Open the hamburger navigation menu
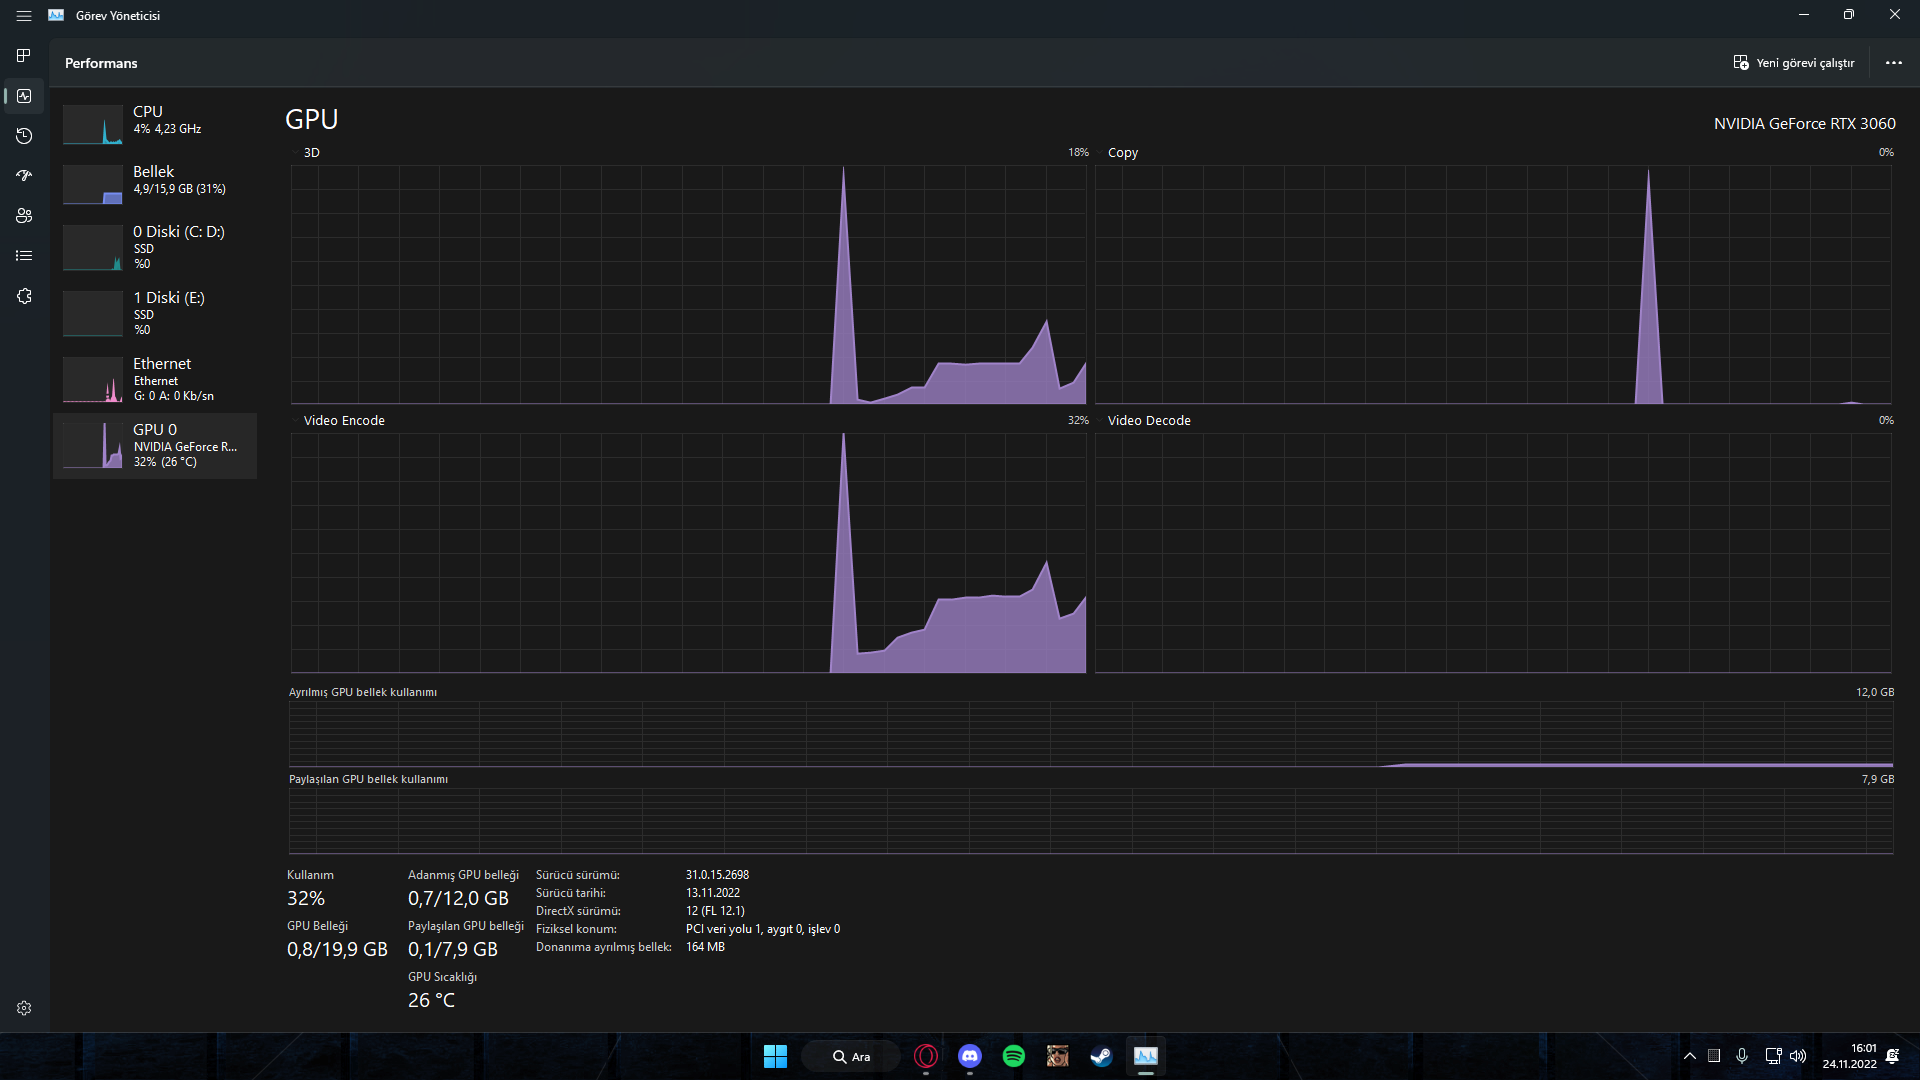1920x1080 pixels. (x=24, y=16)
